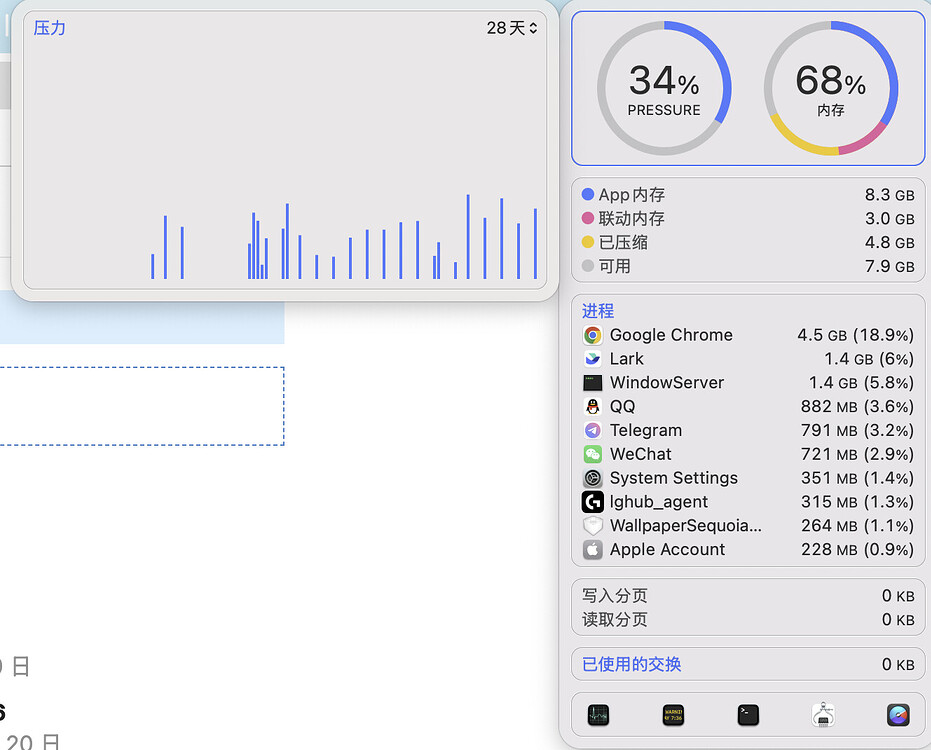Select the 联动内存 3.0 GB value

pos(889,219)
